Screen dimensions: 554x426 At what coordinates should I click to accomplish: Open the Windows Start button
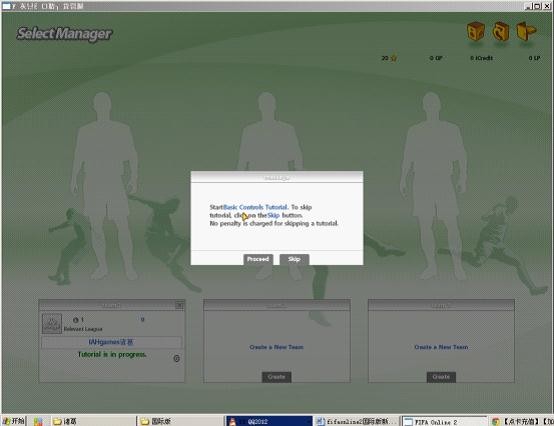pyautogui.click(x=13, y=421)
